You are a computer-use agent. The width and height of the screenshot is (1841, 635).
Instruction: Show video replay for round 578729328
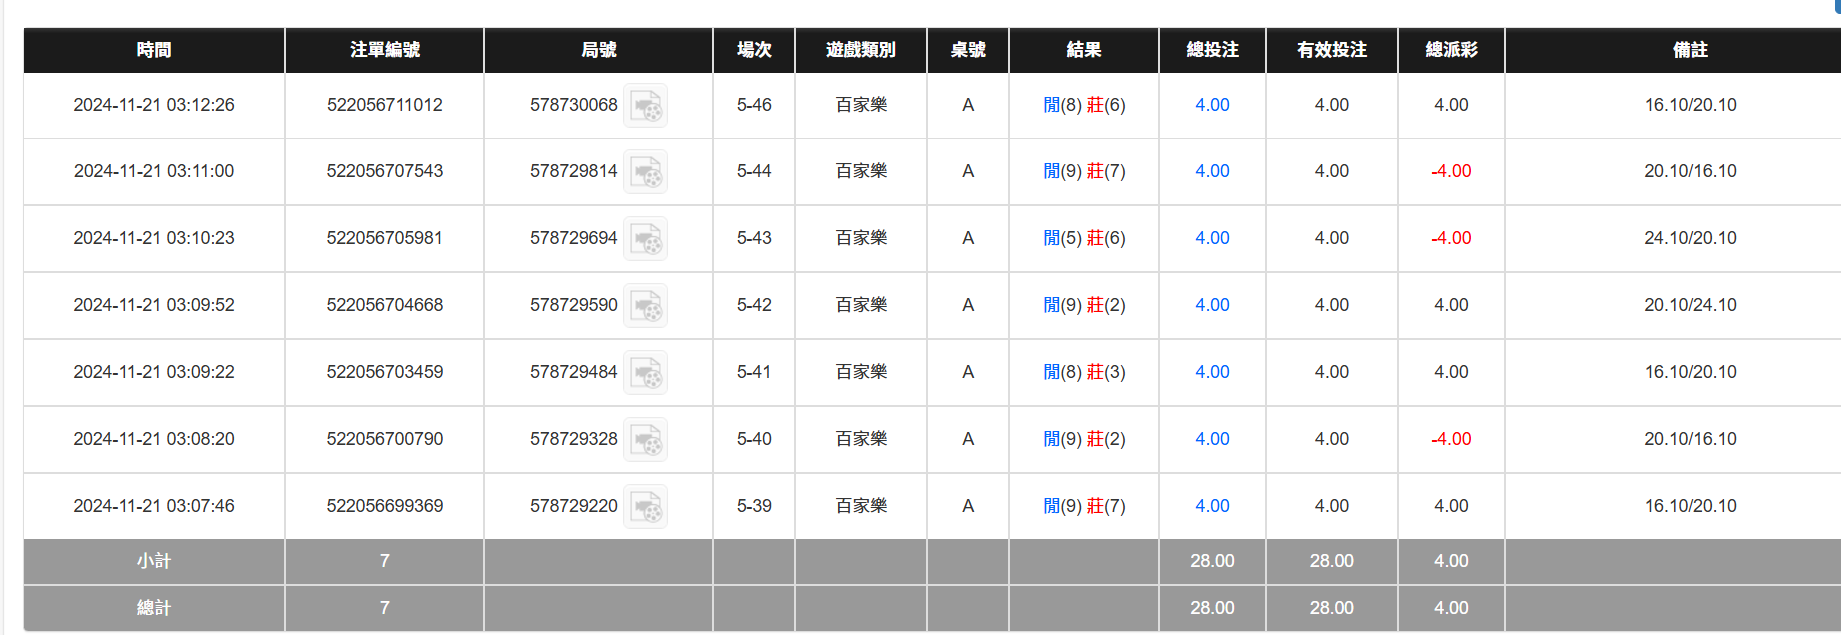pyautogui.click(x=646, y=440)
